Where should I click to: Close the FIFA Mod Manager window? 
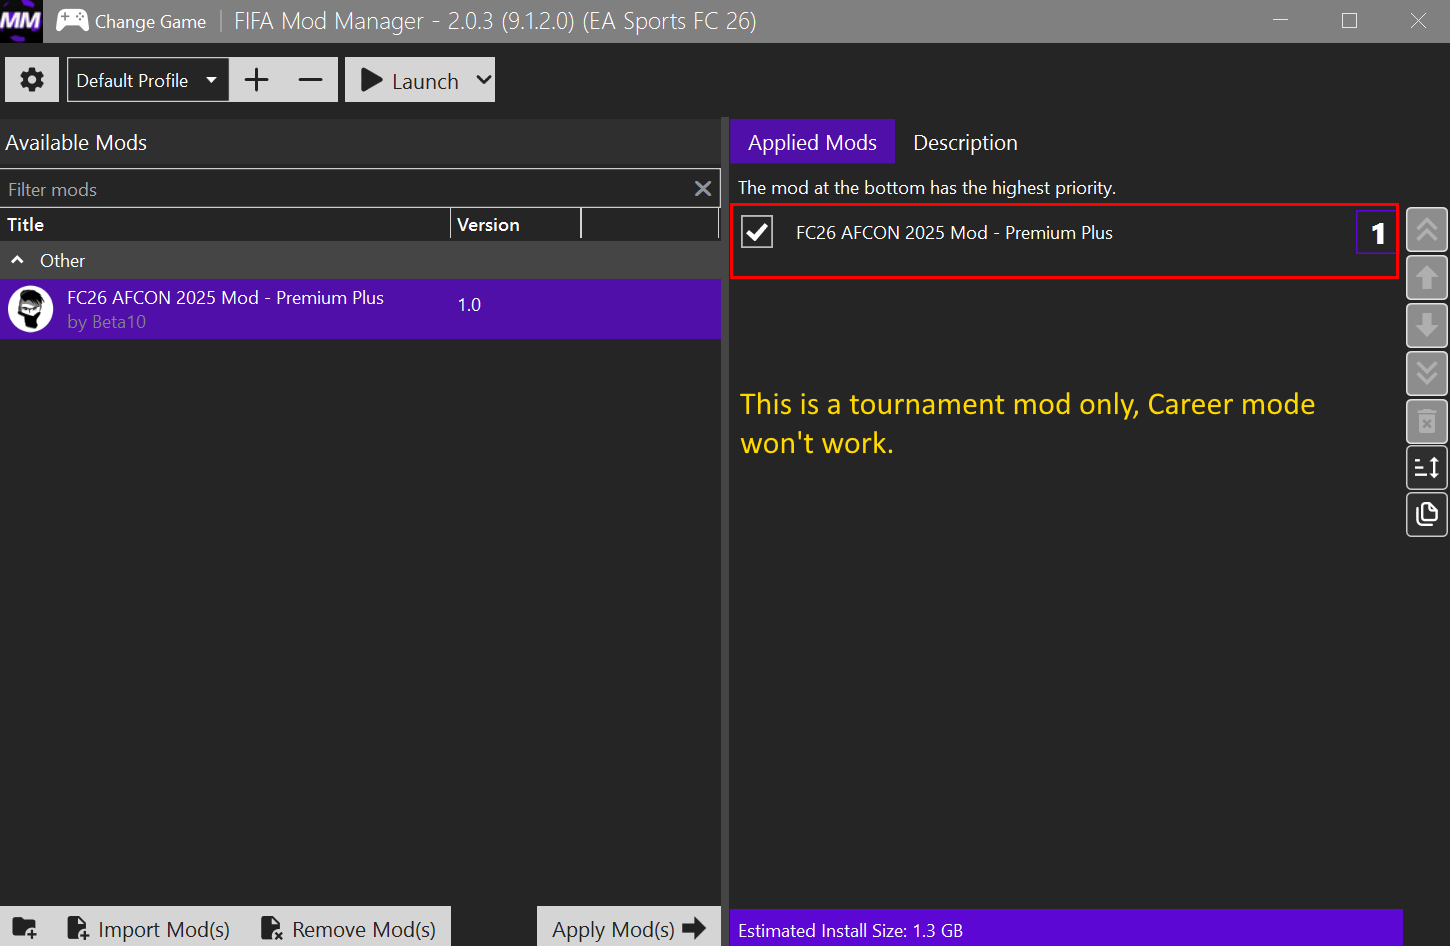coord(1418,21)
